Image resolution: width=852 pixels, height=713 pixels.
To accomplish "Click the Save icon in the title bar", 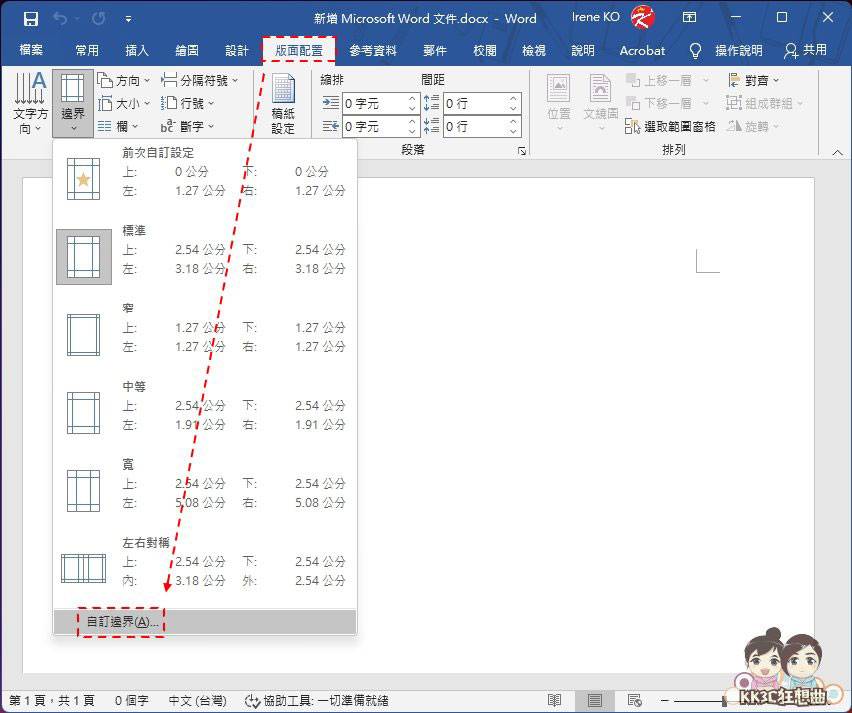I will 31,18.
